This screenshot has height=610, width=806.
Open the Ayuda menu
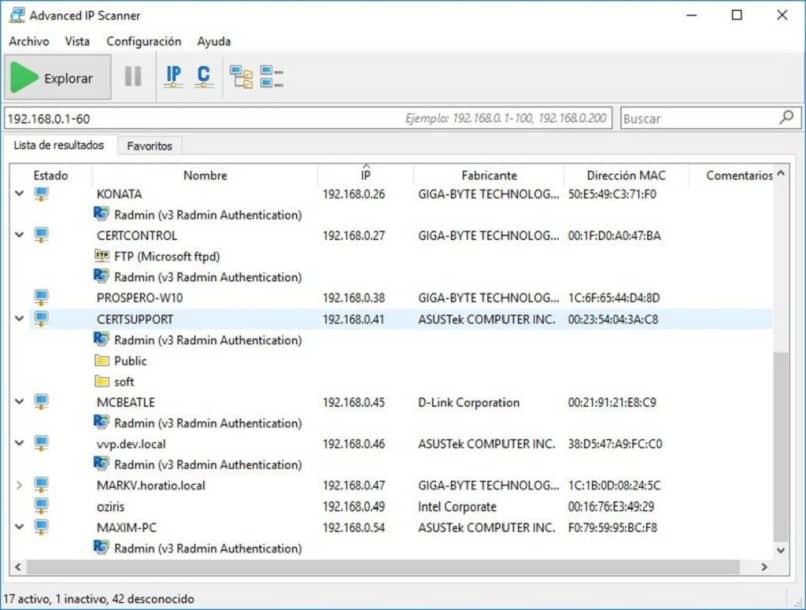(x=214, y=41)
